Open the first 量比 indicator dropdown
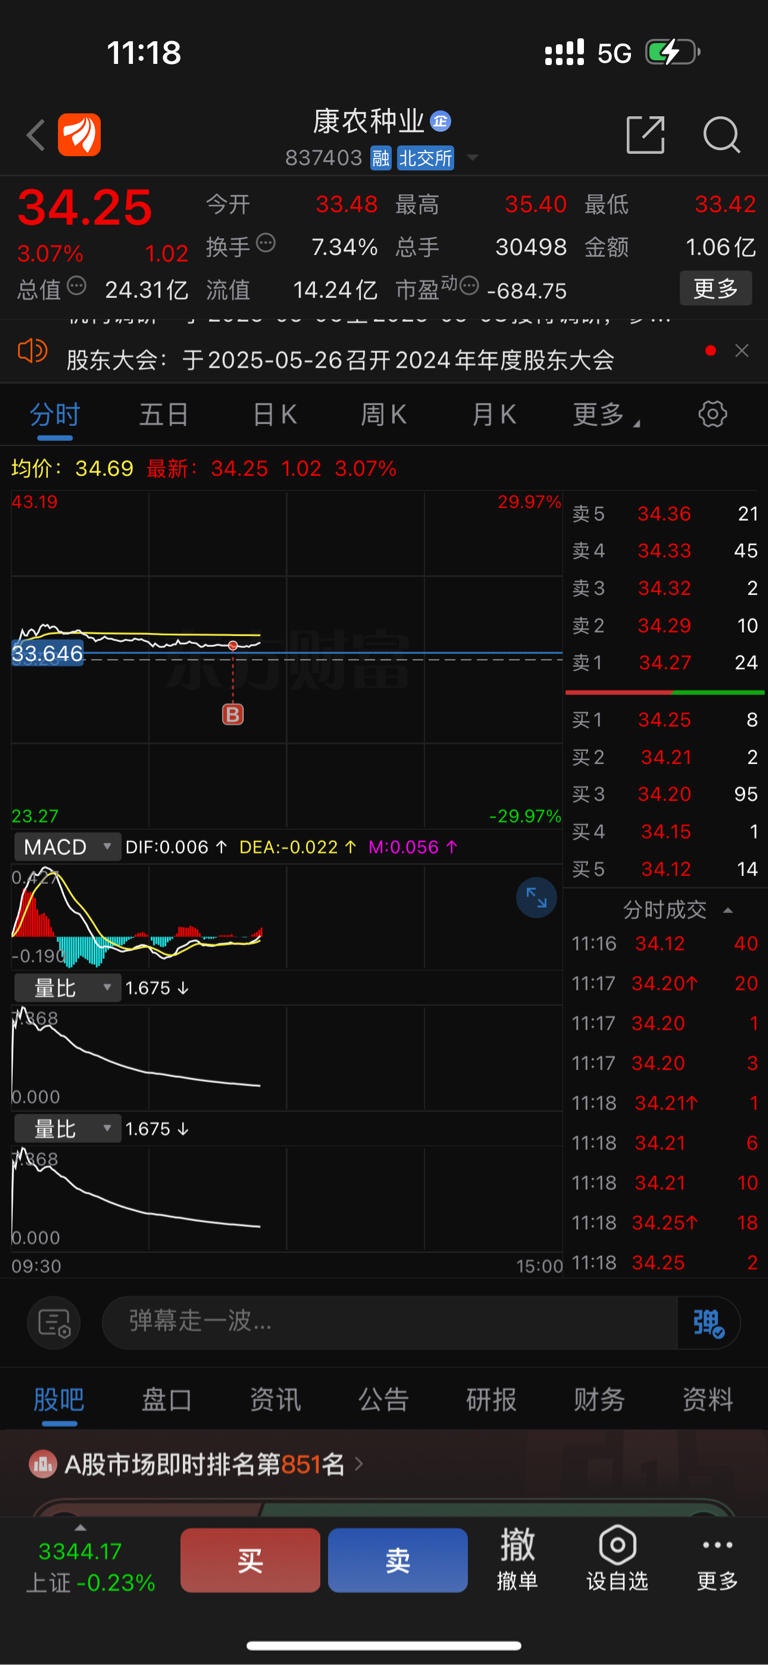This screenshot has height=1665, width=768. [x=67, y=988]
